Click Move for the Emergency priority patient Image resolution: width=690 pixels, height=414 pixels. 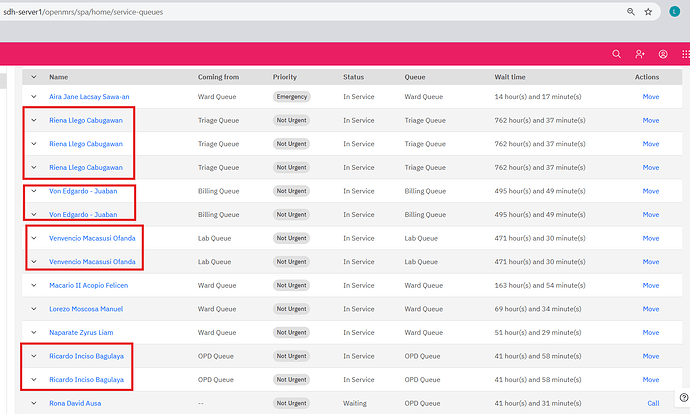tap(650, 97)
